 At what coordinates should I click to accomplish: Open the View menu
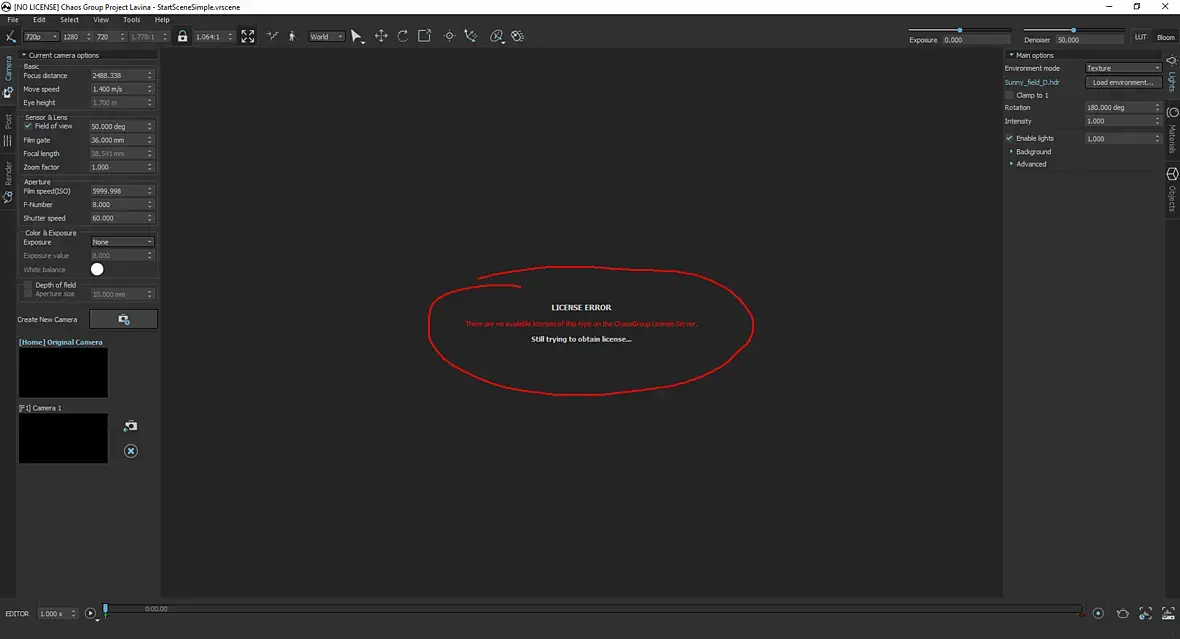pyautogui.click(x=101, y=20)
